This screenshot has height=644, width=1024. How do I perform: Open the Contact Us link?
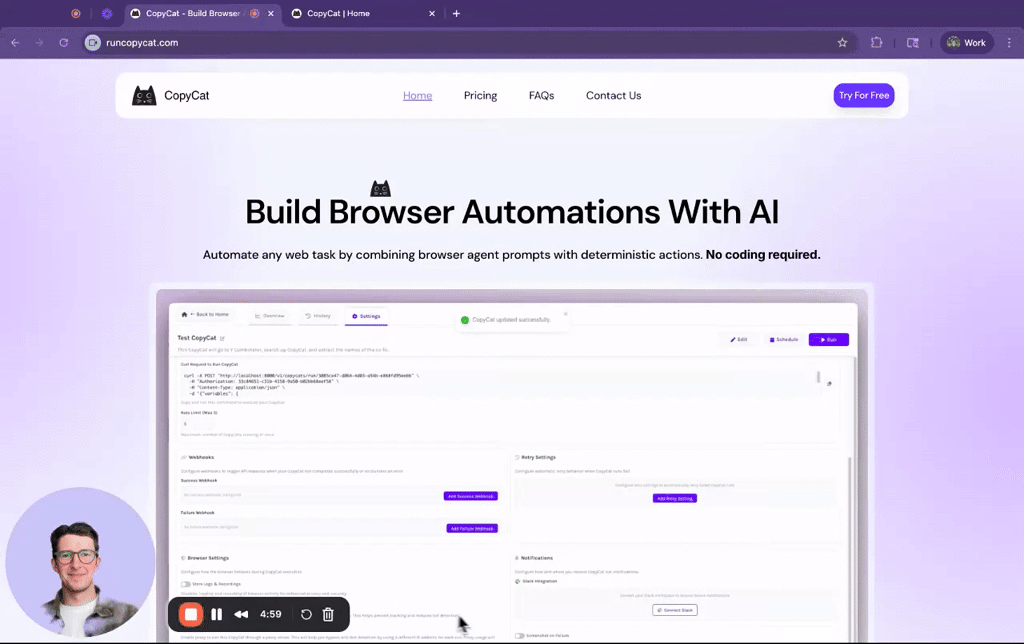pos(613,95)
